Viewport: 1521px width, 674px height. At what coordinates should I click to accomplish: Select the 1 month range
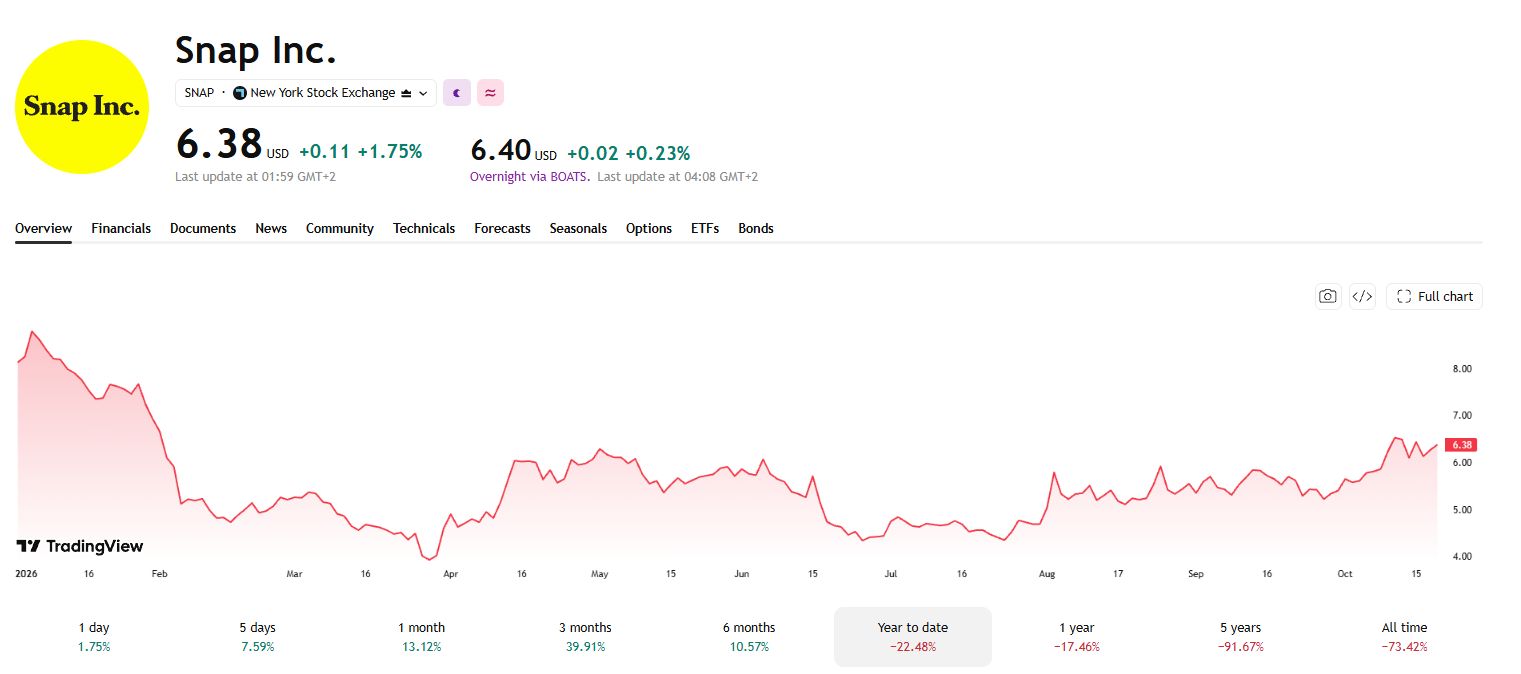pyautogui.click(x=421, y=636)
